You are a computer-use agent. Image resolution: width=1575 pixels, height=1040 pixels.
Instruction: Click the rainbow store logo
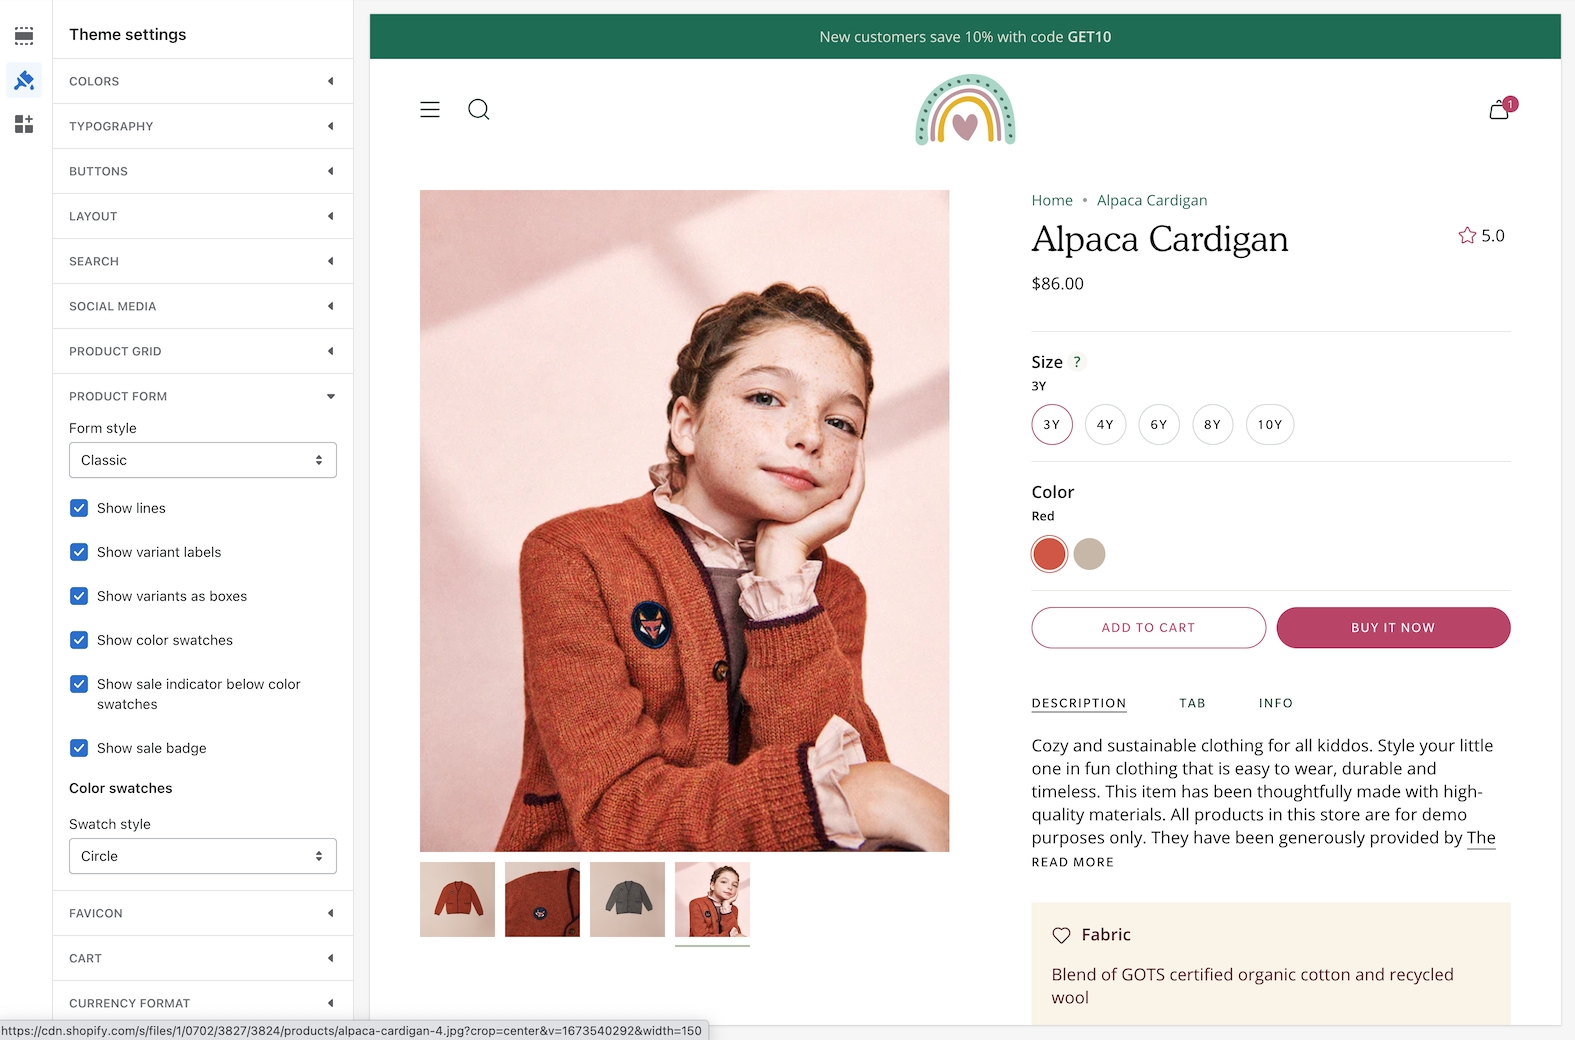click(965, 110)
